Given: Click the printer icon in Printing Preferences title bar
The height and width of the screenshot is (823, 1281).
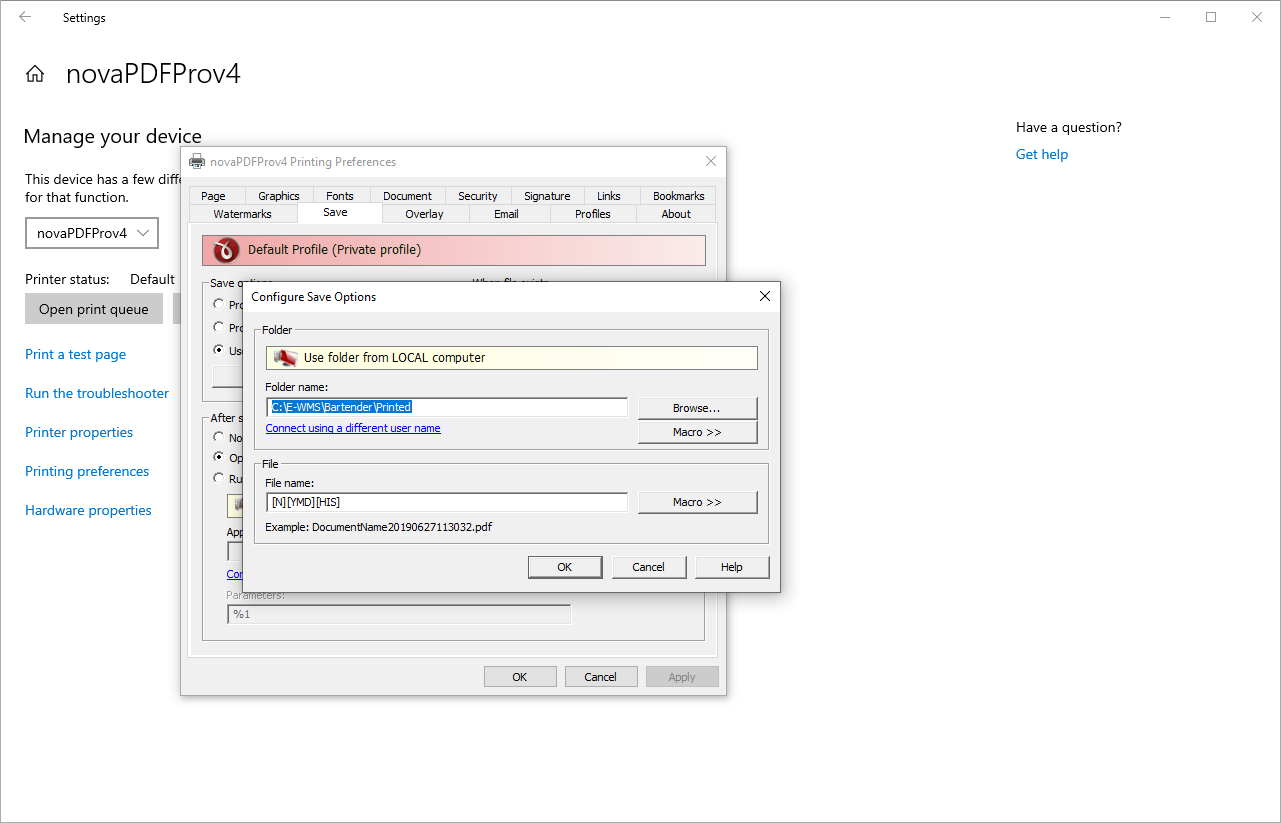Looking at the screenshot, I should click(197, 161).
